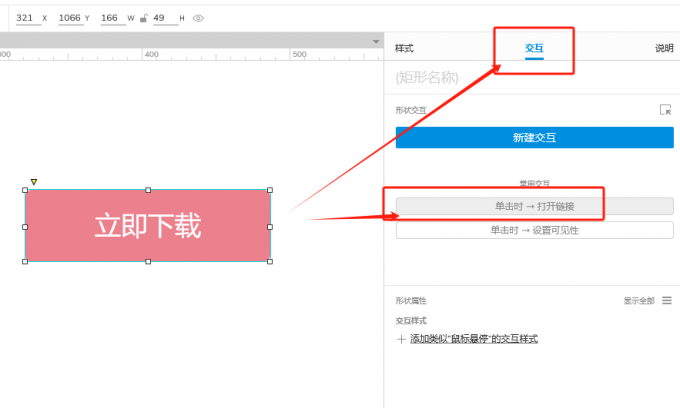Click 显示全部 in shape properties
The image size is (680, 408).
(x=639, y=300)
